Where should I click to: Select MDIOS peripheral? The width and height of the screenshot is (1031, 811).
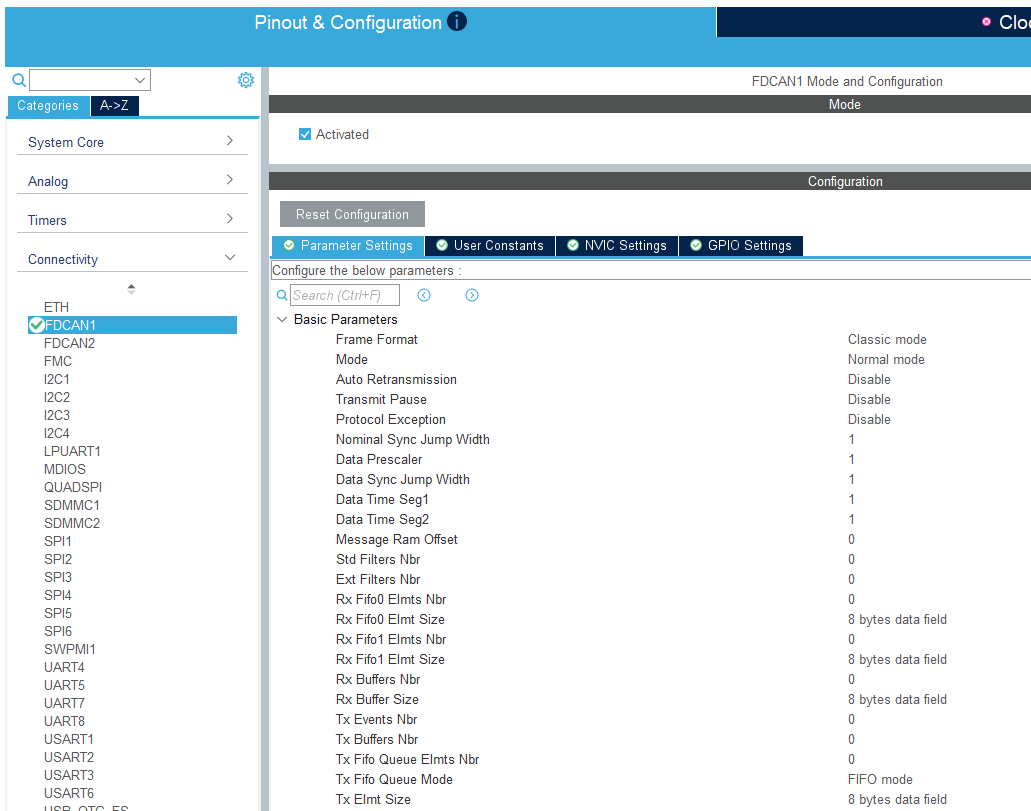(x=65, y=470)
